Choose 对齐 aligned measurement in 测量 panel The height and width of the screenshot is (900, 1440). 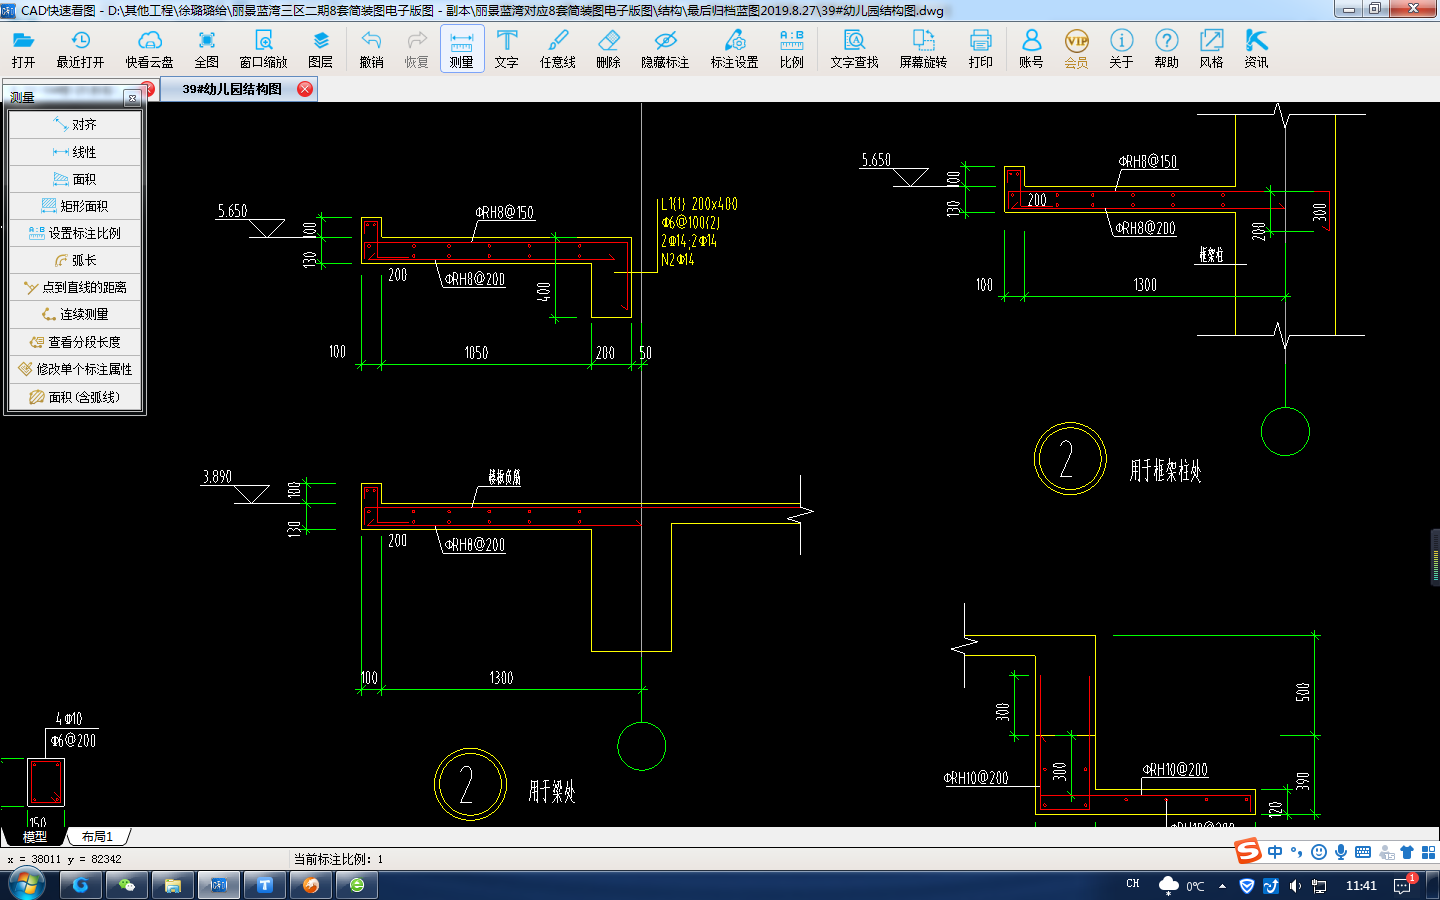click(x=75, y=124)
